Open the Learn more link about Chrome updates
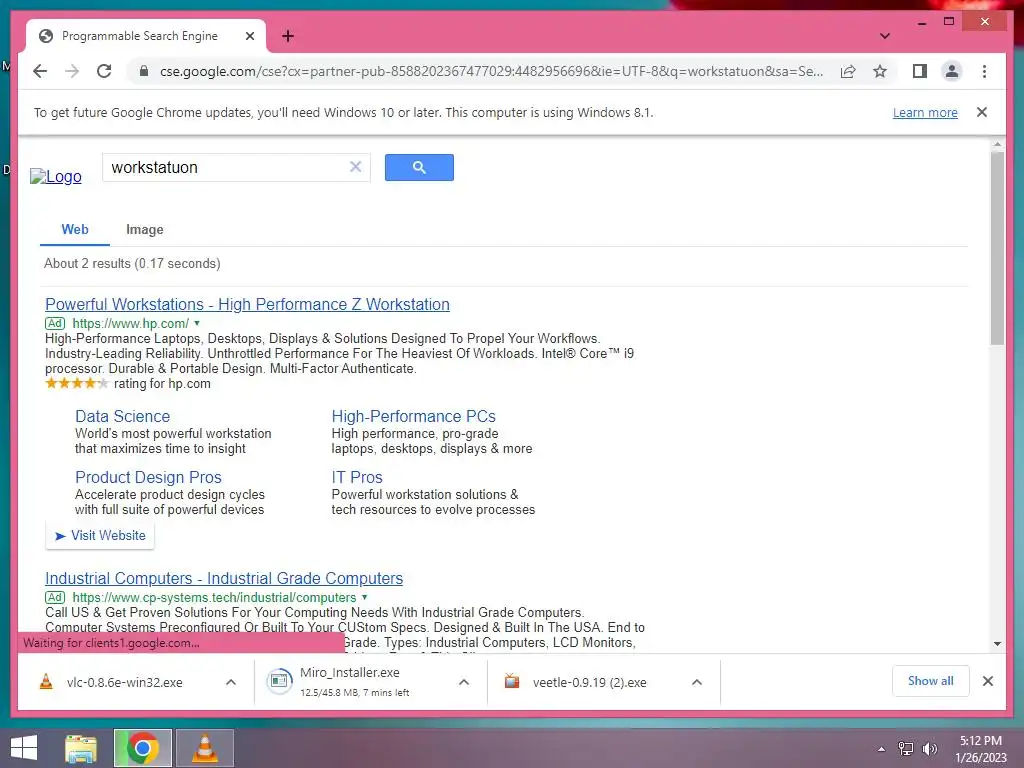 [925, 112]
